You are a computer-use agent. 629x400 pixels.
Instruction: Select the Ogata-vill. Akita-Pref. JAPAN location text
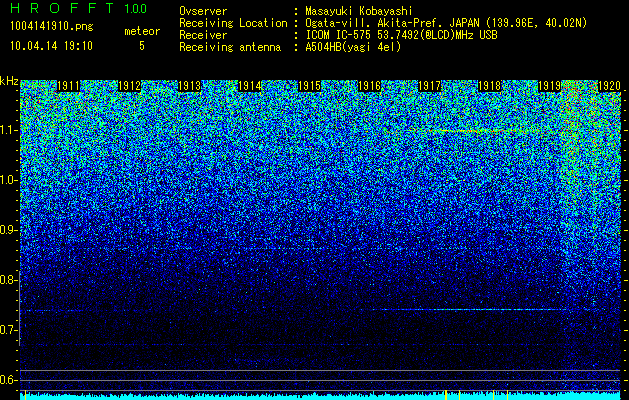pos(446,23)
